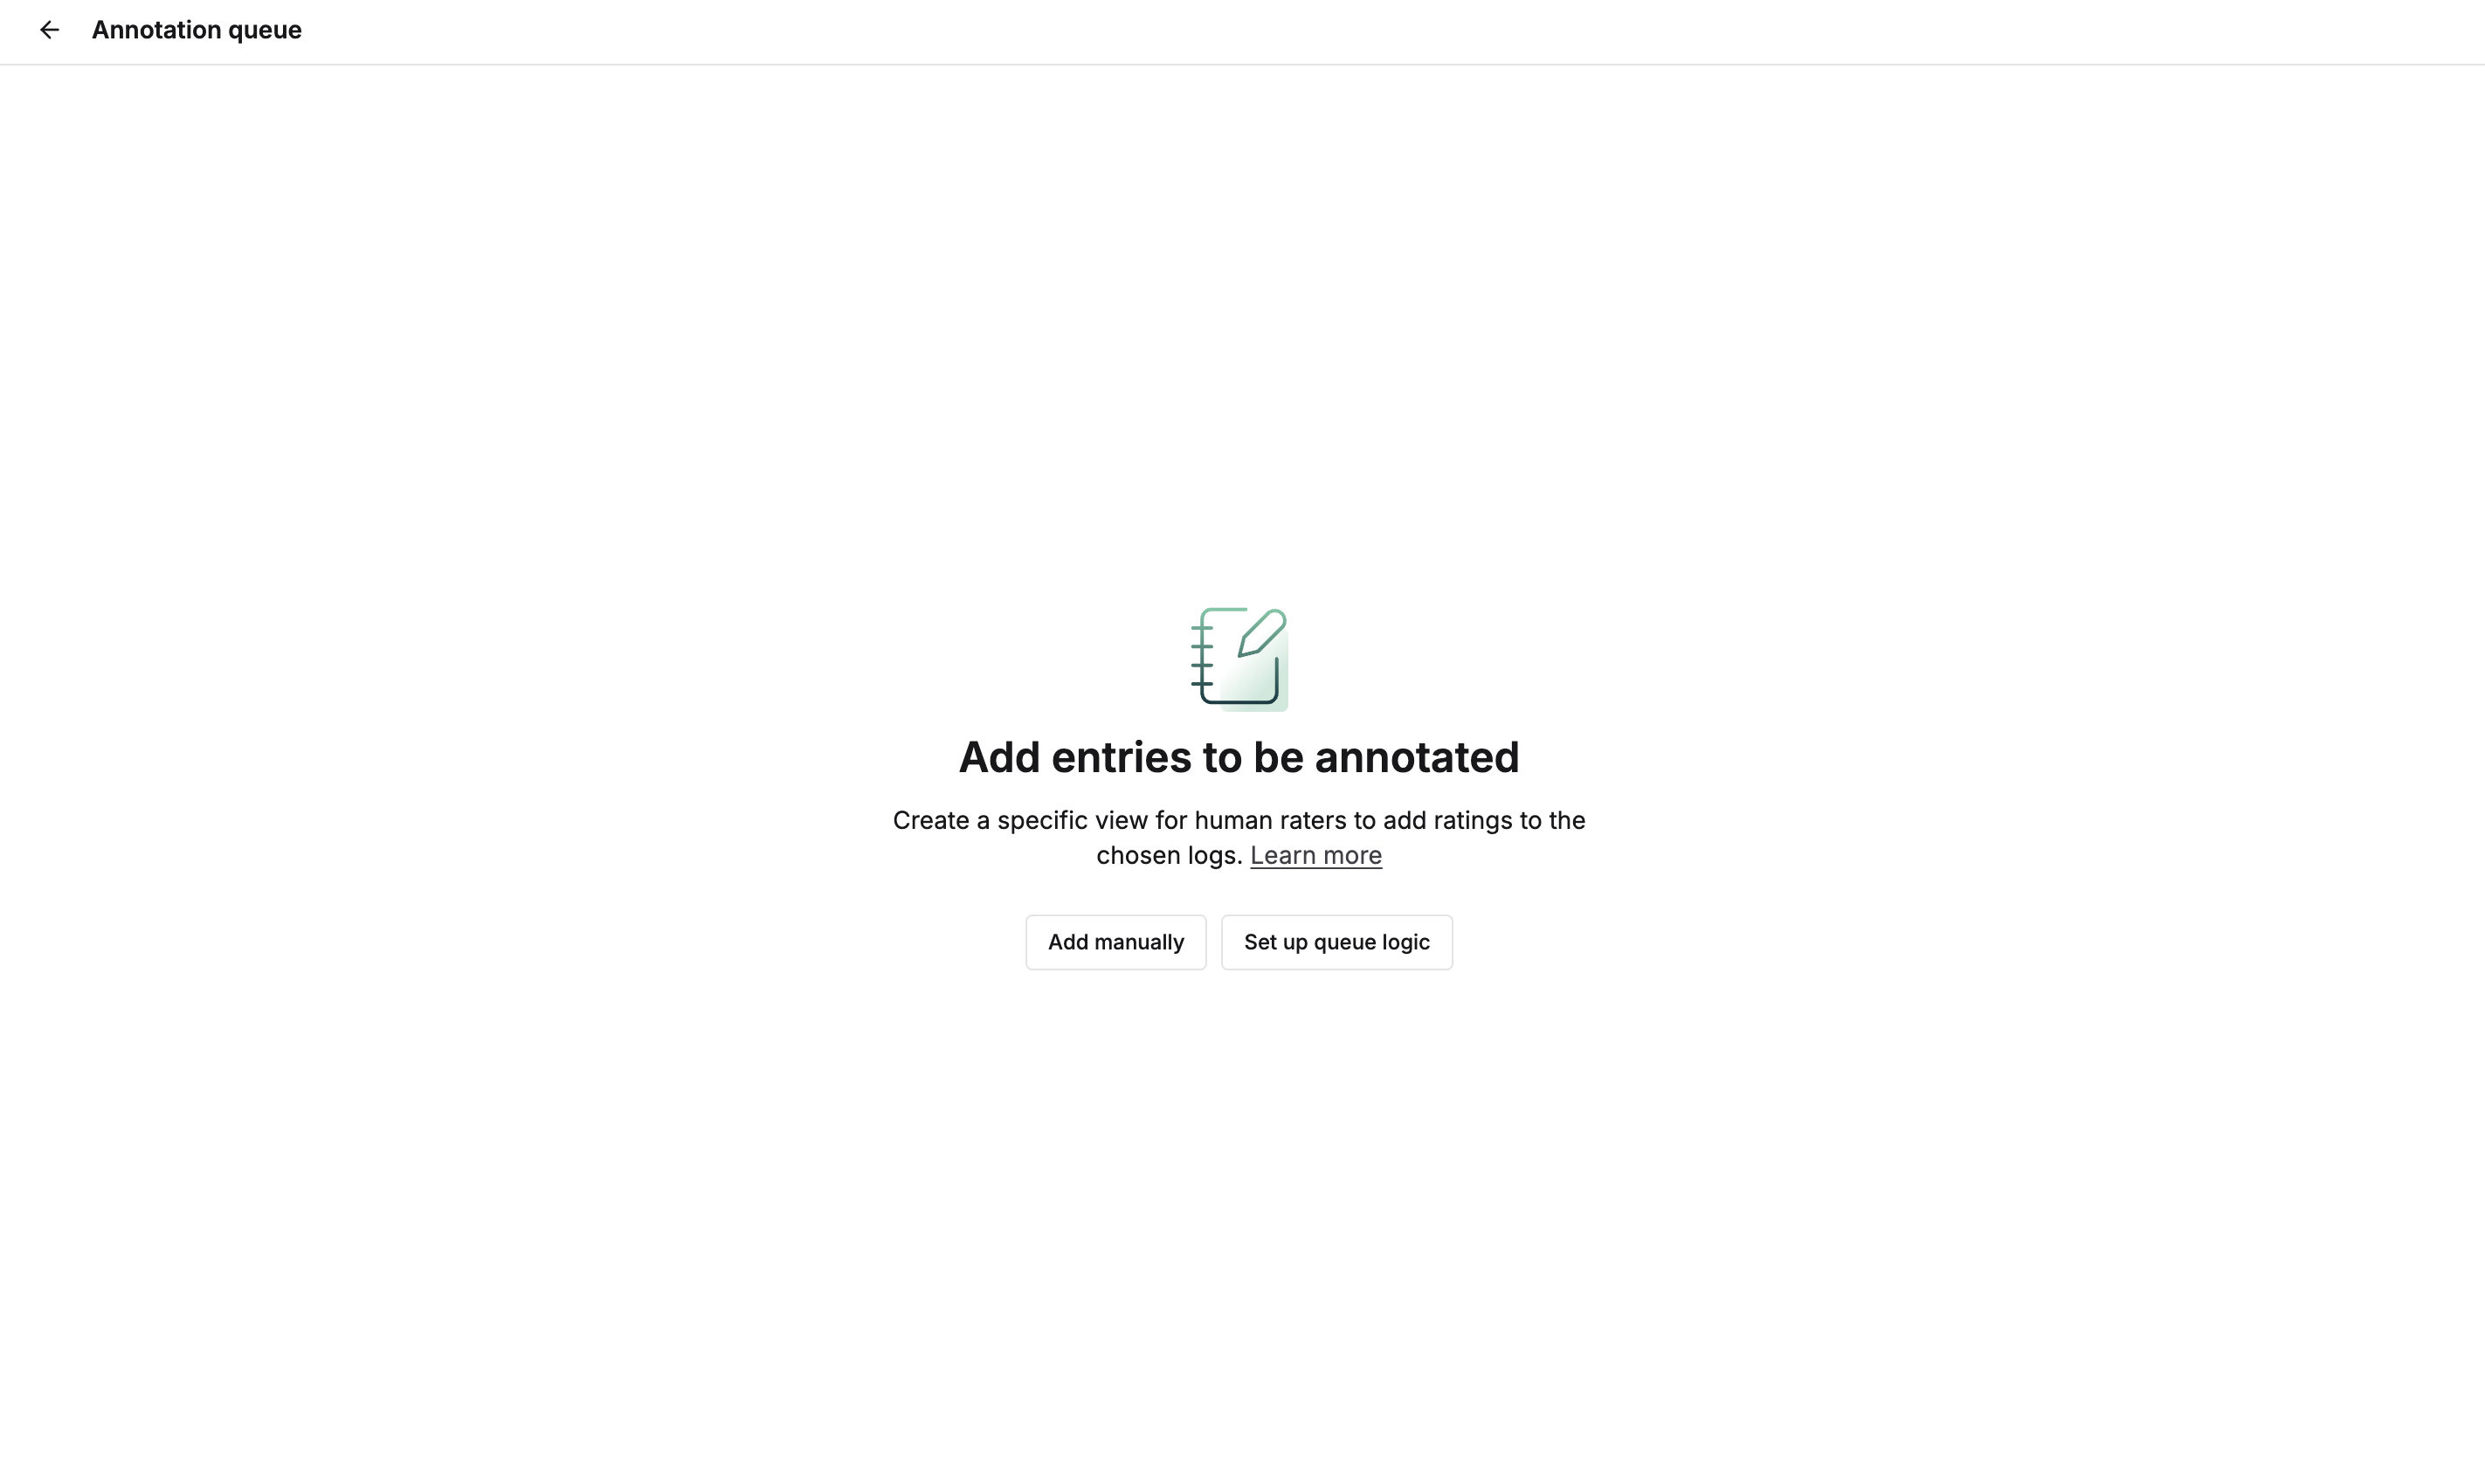Click the Set up queue logic button
The image size is (2485, 1484).
(x=1337, y=942)
